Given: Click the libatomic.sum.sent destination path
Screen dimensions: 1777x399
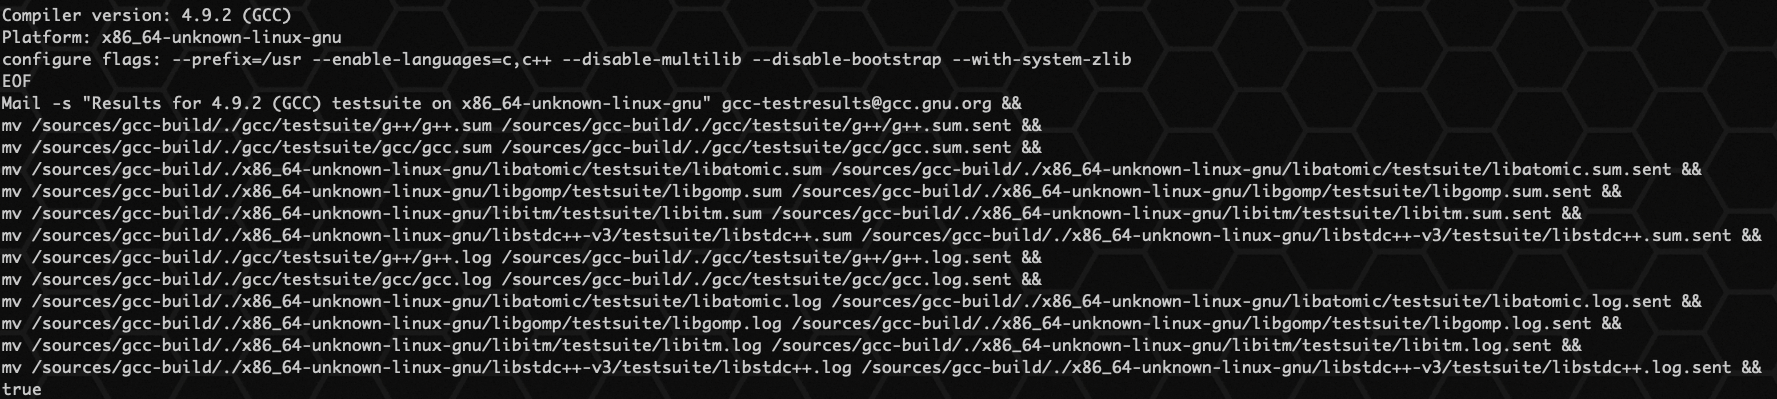Looking at the screenshot, I should [1251, 169].
